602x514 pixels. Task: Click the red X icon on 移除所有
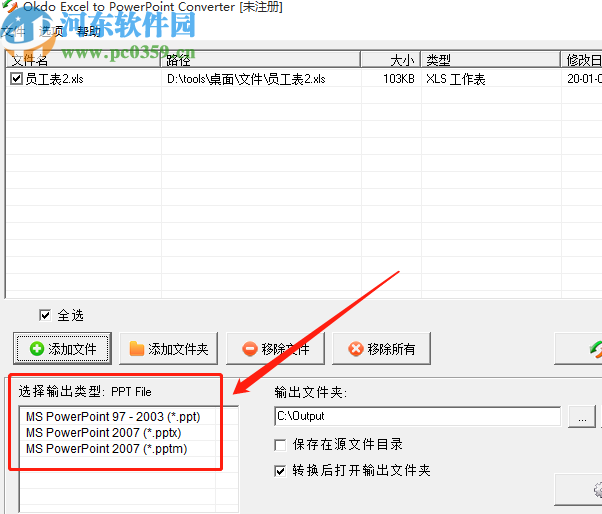tap(356, 349)
